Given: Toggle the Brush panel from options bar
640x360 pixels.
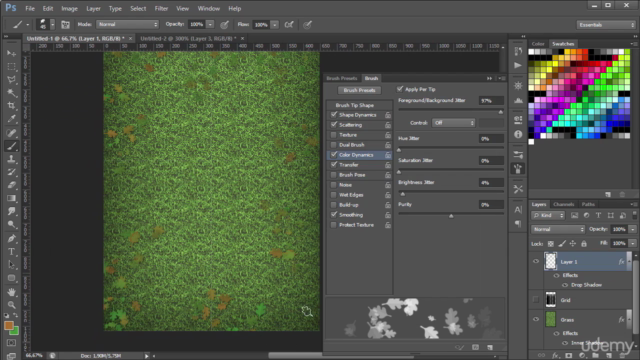Looking at the screenshot, I should tap(65, 24).
